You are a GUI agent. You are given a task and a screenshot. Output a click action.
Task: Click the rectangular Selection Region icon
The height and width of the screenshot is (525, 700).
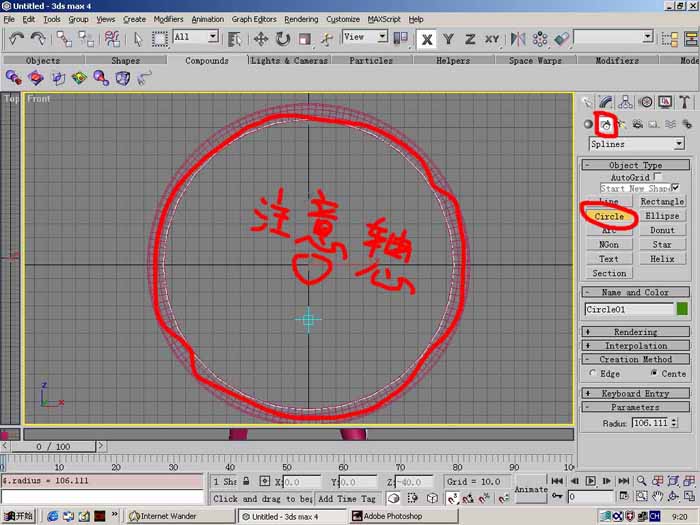[159, 39]
